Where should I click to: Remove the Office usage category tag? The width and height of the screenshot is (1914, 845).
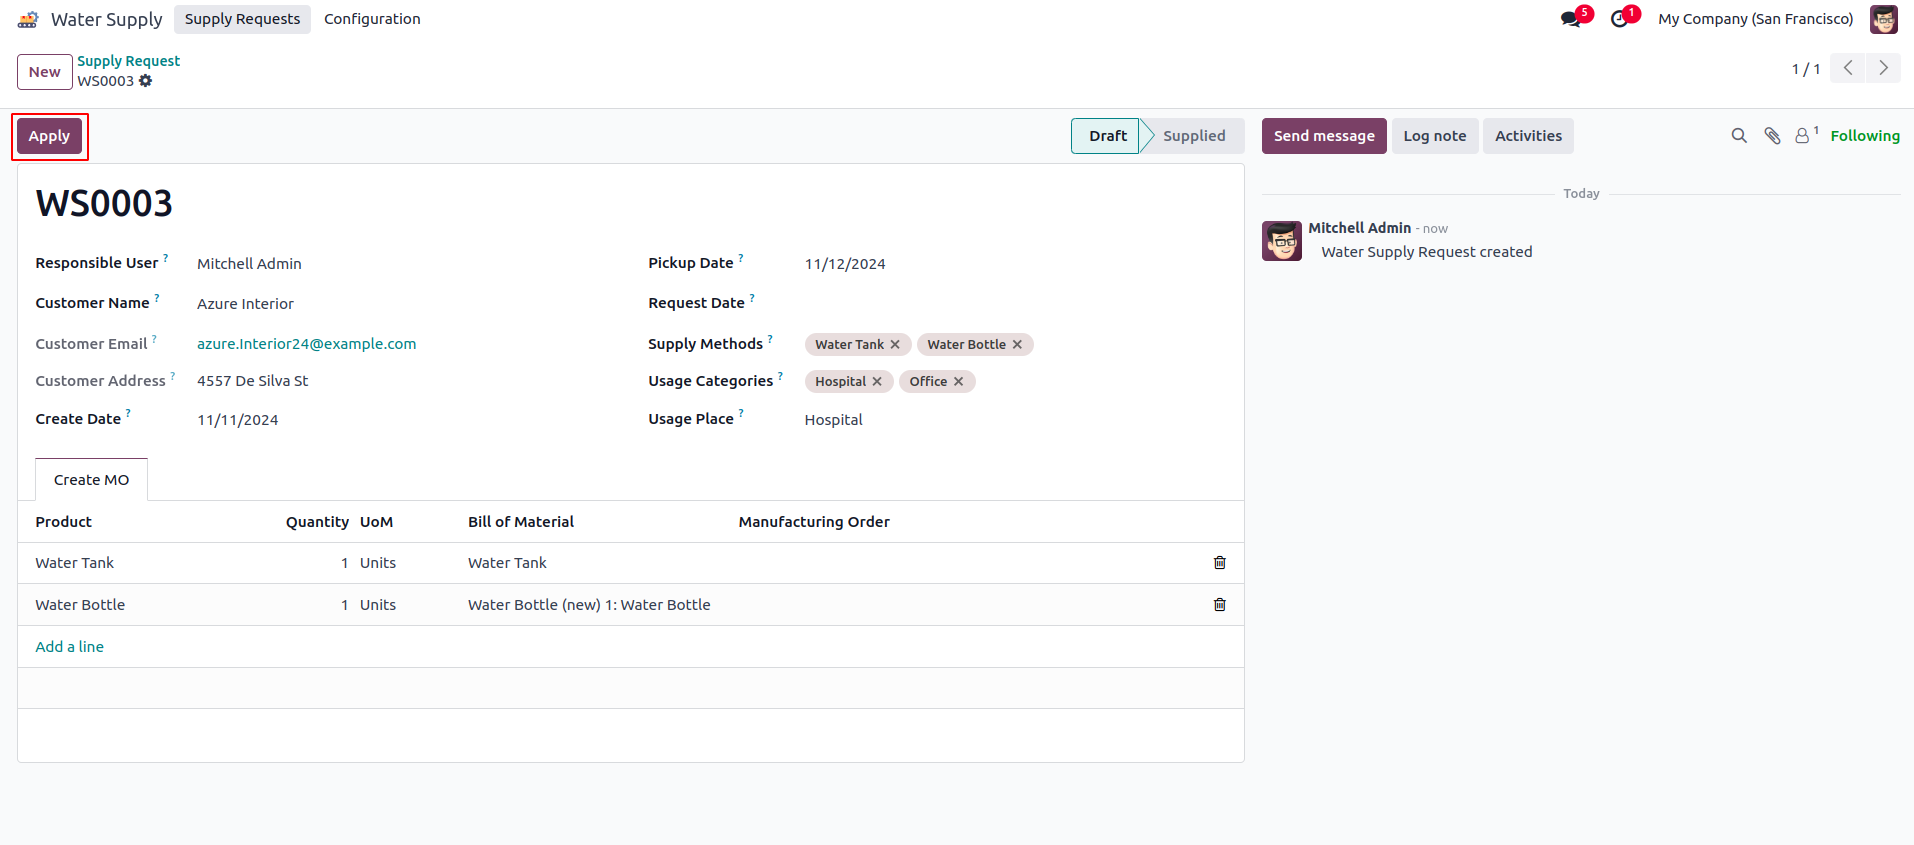click(x=958, y=382)
